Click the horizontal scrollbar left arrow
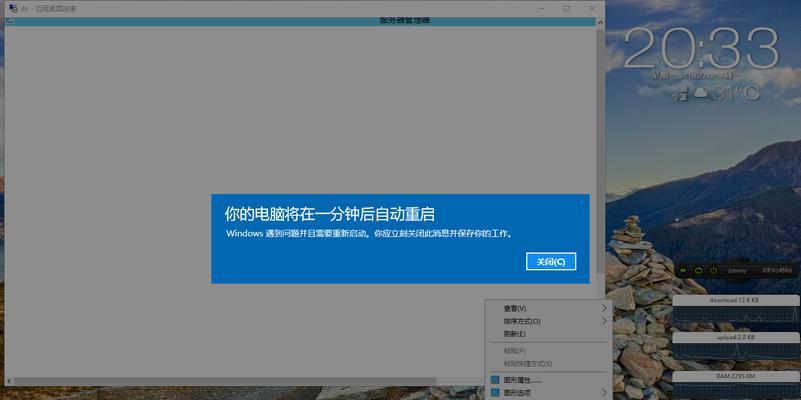The image size is (801, 400). pos(9,381)
